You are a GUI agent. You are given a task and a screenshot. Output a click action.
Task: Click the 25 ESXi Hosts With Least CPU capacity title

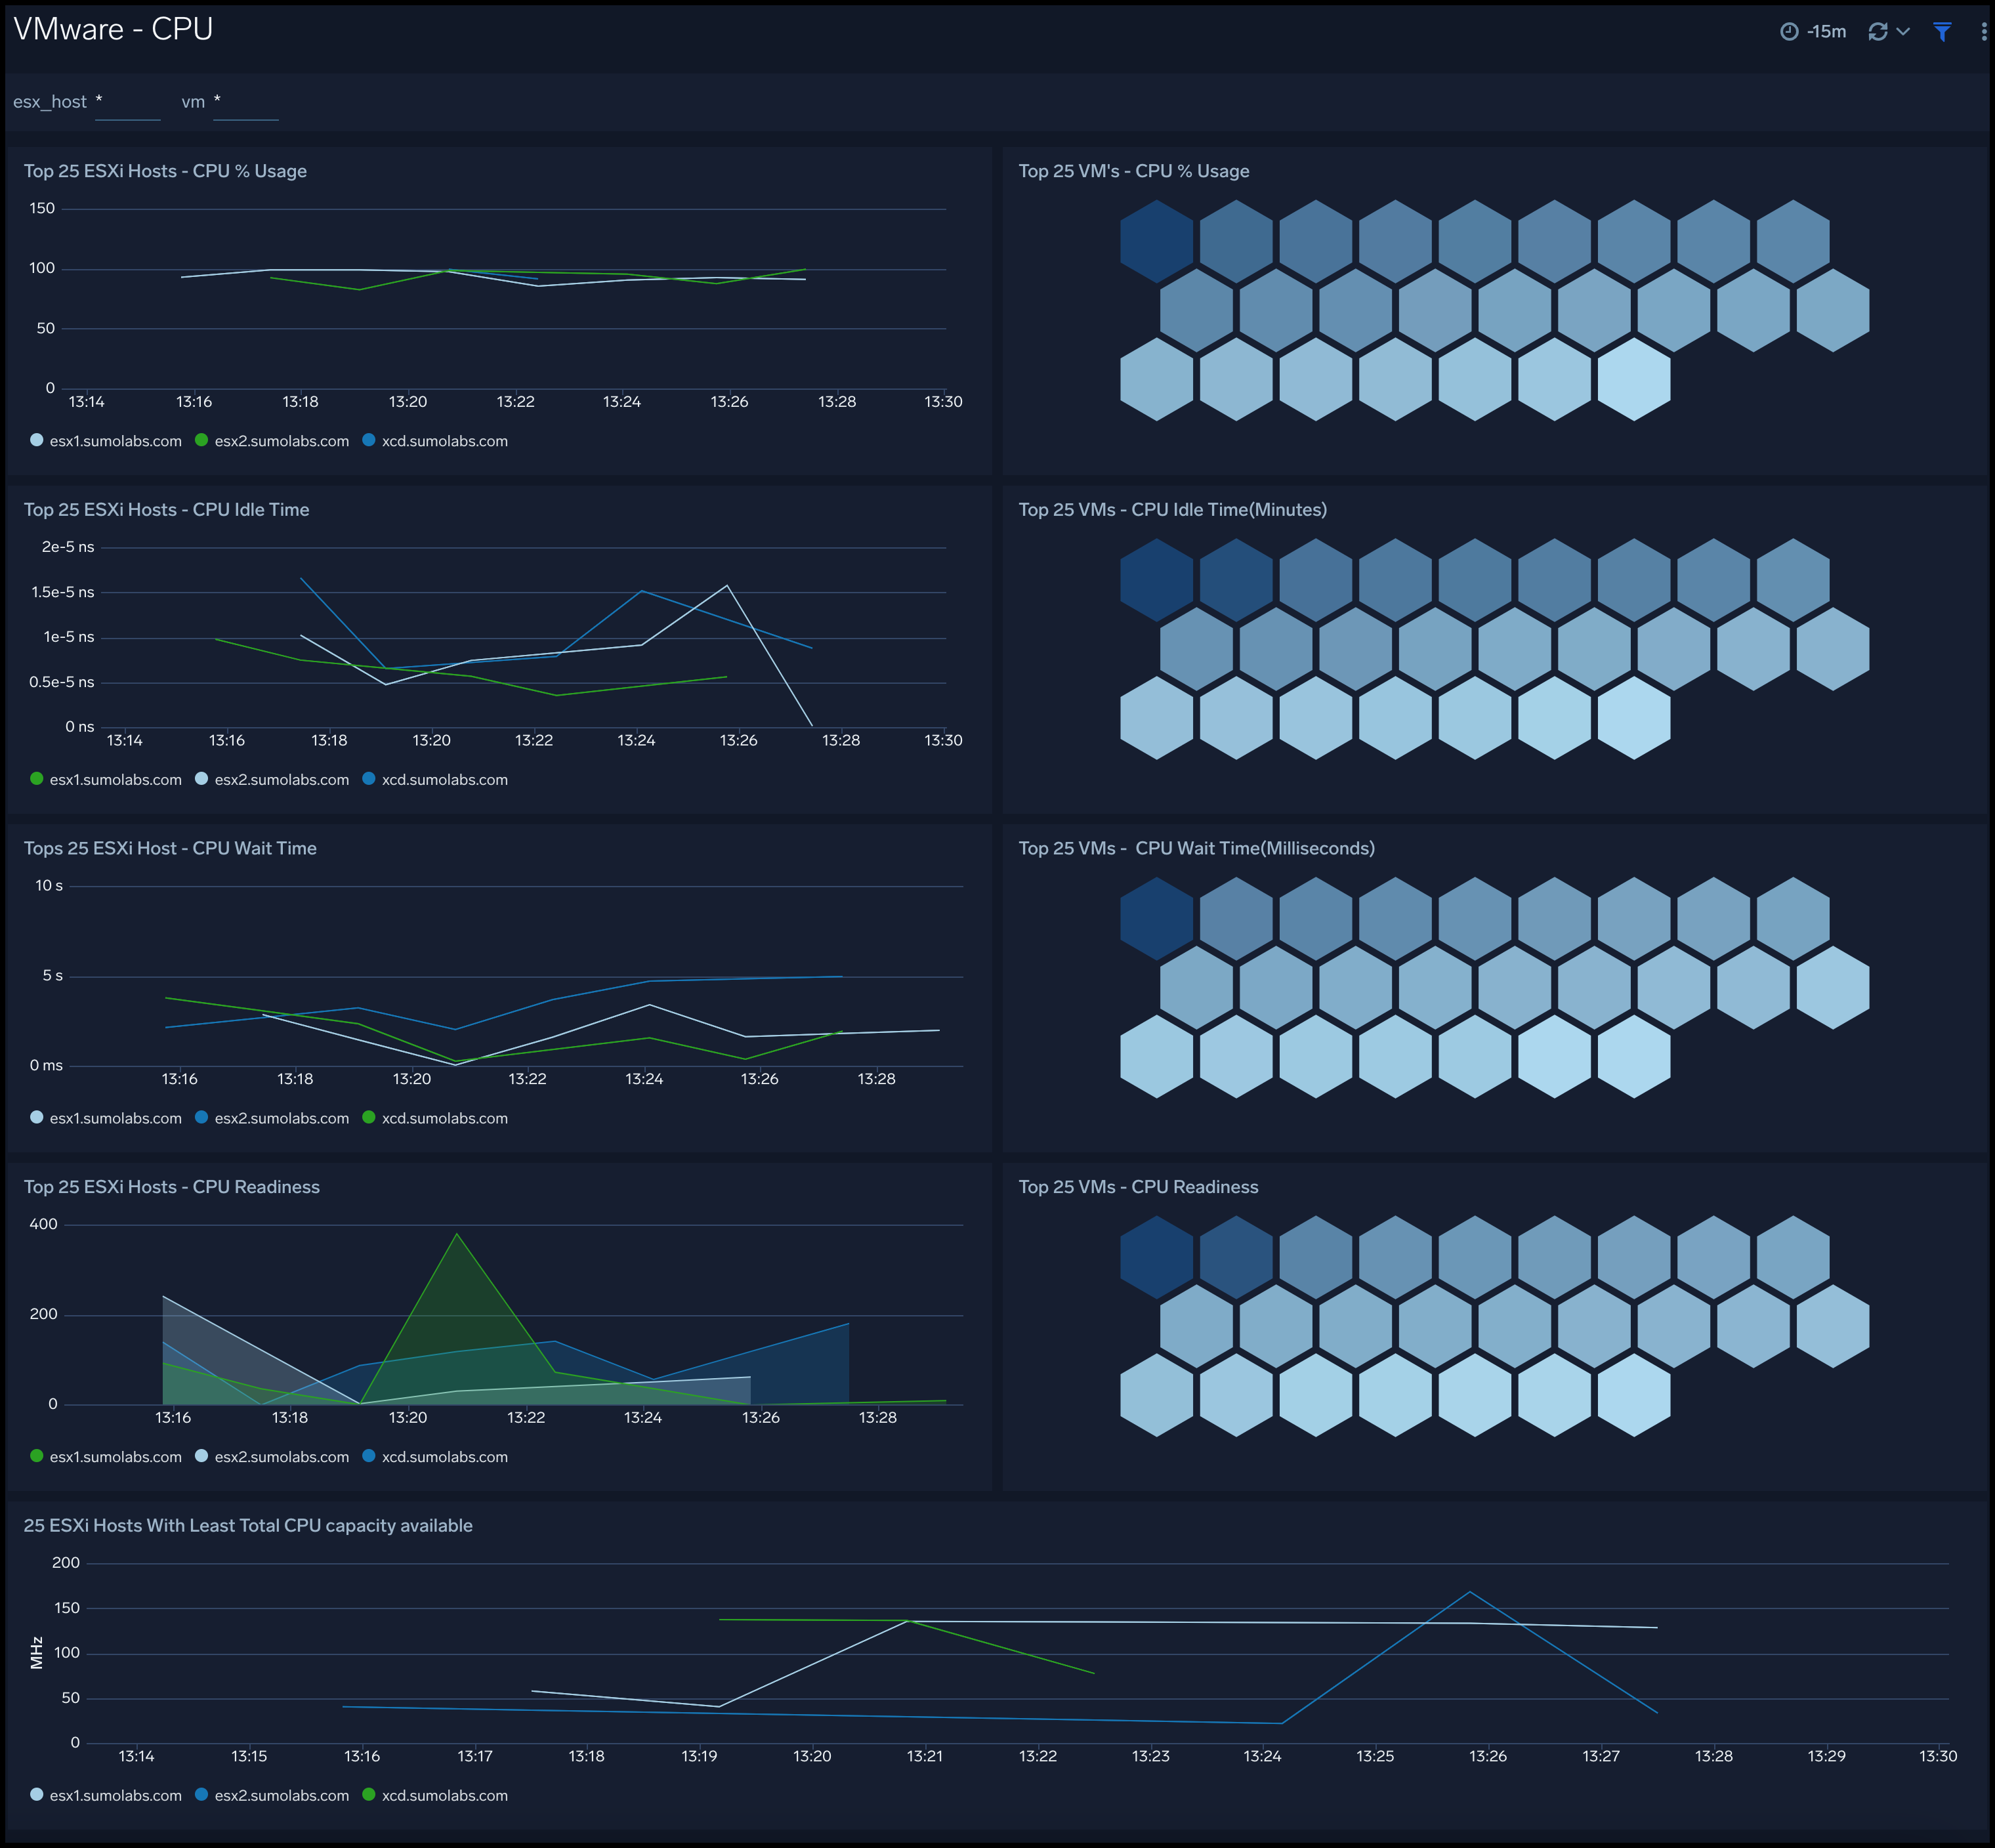pyautogui.click(x=248, y=1525)
